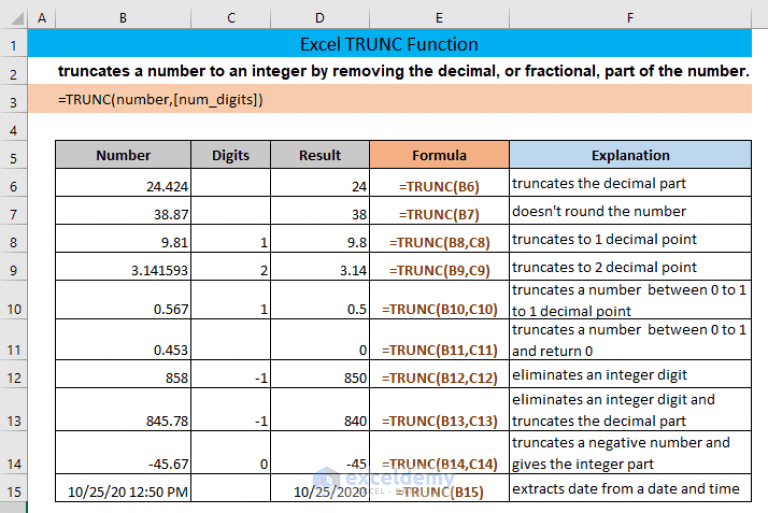Screen dimensions: 768x513
Task: Select the cell containing 3.141593
Action: [123, 267]
